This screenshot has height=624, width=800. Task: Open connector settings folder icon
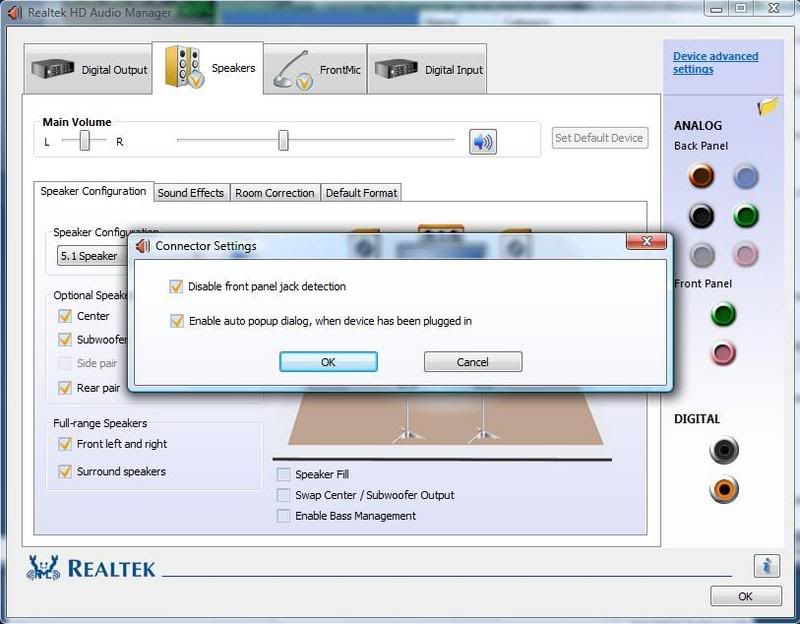(x=767, y=107)
